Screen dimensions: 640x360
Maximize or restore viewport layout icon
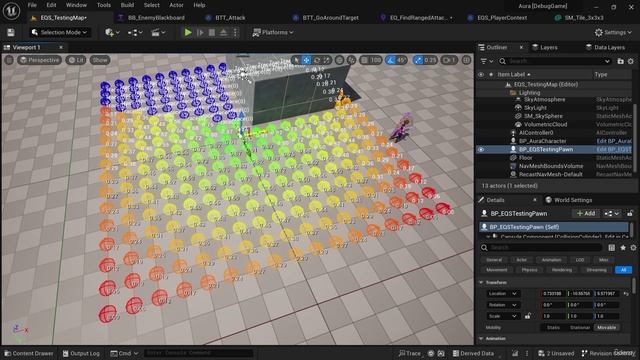[x=466, y=60]
